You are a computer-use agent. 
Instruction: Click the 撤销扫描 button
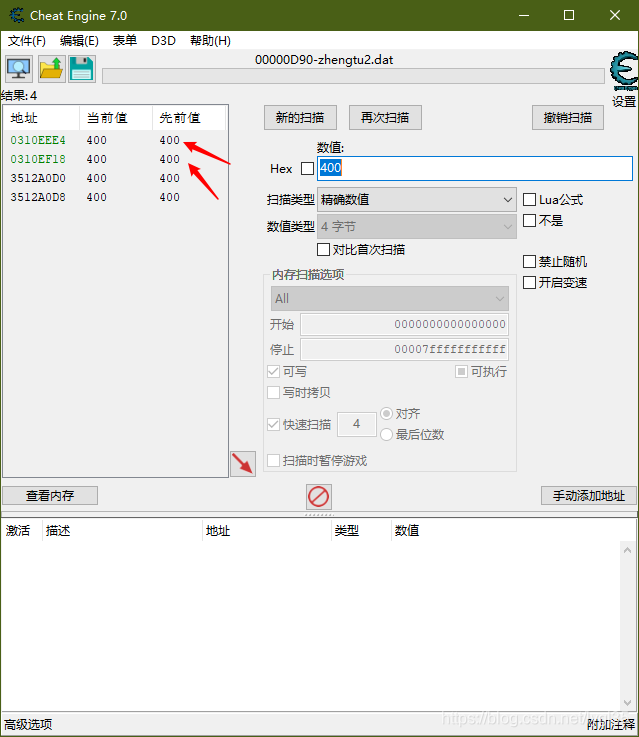coord(568,118)
